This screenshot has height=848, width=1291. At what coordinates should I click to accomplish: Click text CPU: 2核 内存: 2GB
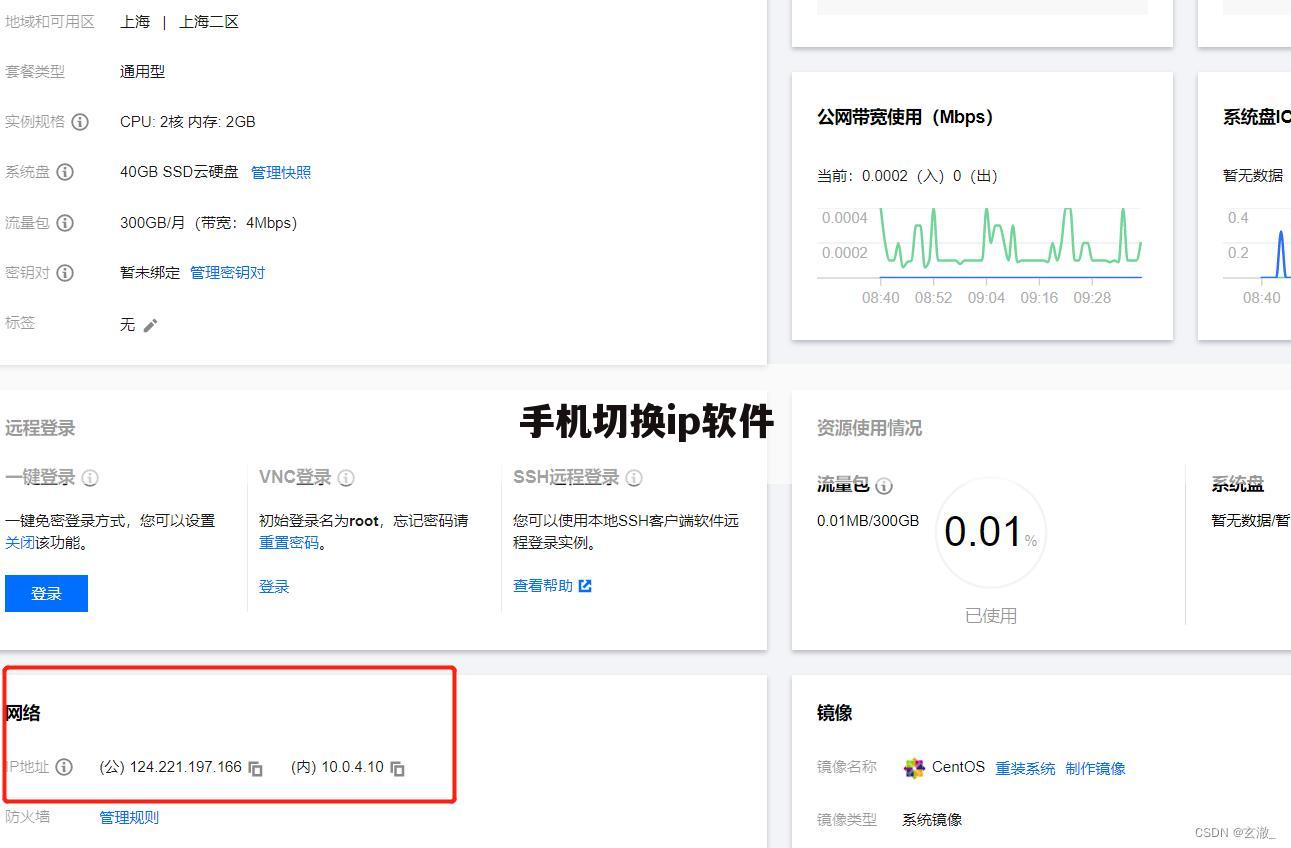coord(188,122)
